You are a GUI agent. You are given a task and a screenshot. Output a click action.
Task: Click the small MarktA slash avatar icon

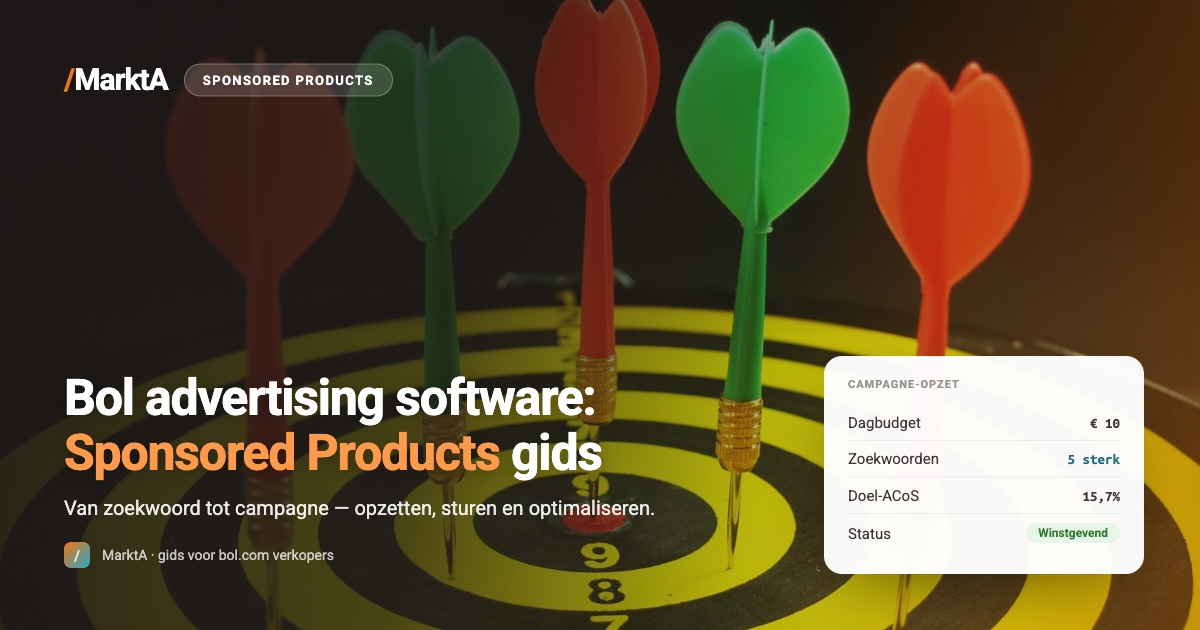tap(77, 555)
